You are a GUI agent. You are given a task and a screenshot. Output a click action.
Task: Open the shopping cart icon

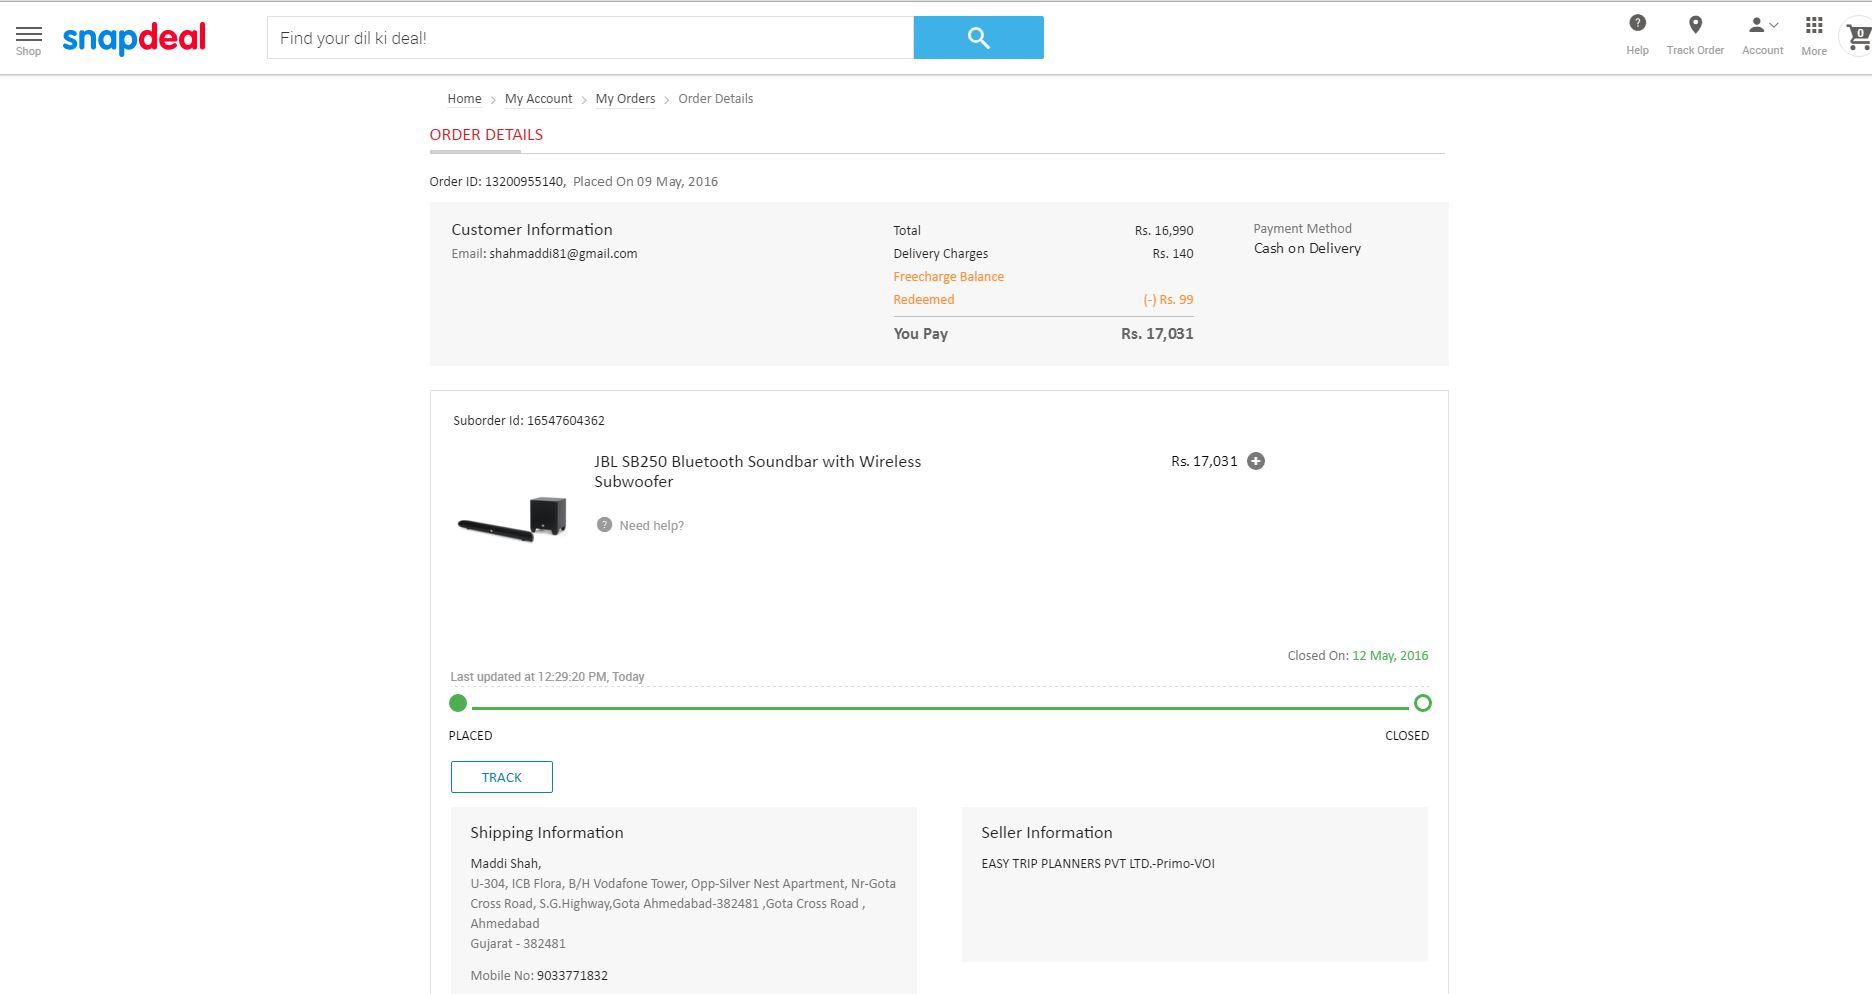point(1857,37)
